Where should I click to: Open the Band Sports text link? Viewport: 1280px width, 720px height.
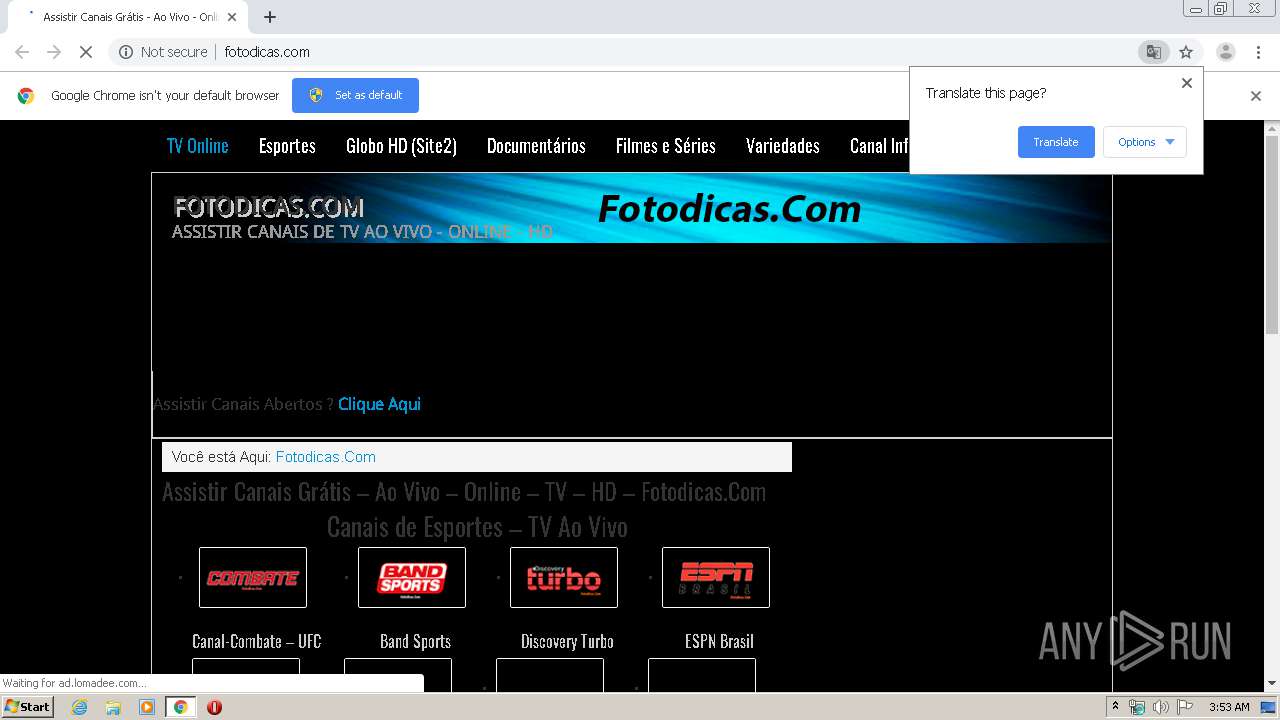[x=415, y=642]
